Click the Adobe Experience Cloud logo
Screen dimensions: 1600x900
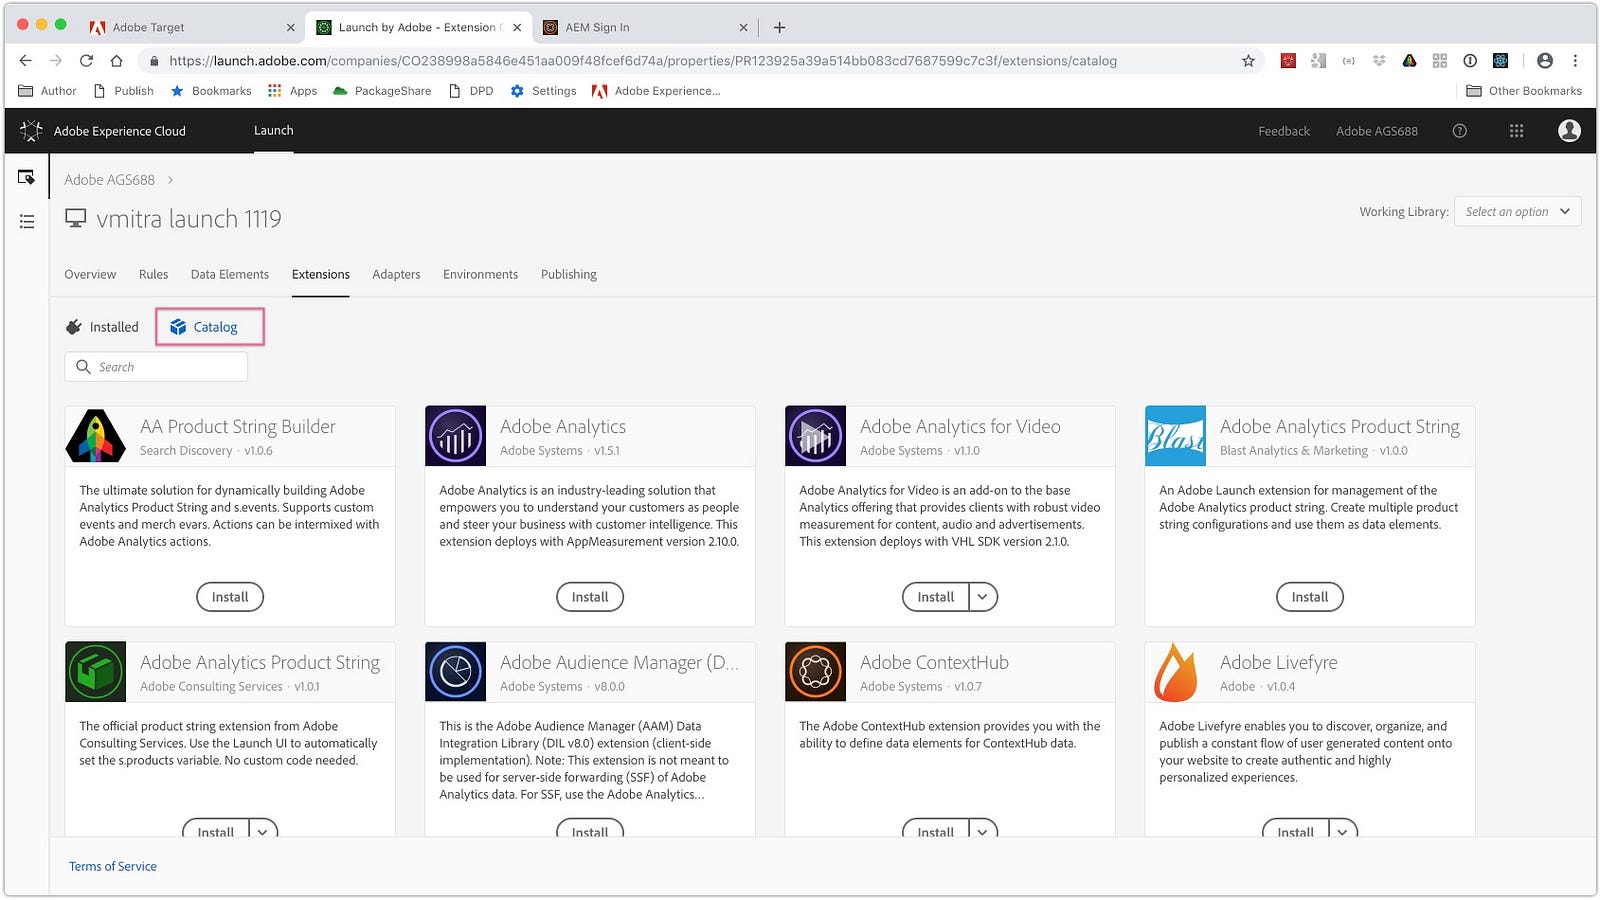pyautogui.click(x=31, y=131)
